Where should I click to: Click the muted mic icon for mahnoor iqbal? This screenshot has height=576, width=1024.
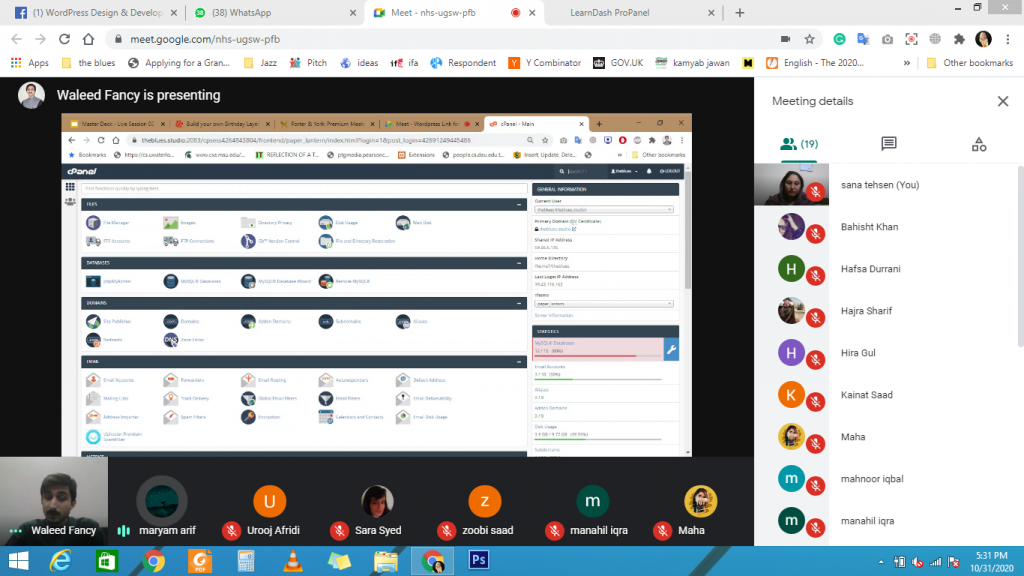tap(815, 486)
